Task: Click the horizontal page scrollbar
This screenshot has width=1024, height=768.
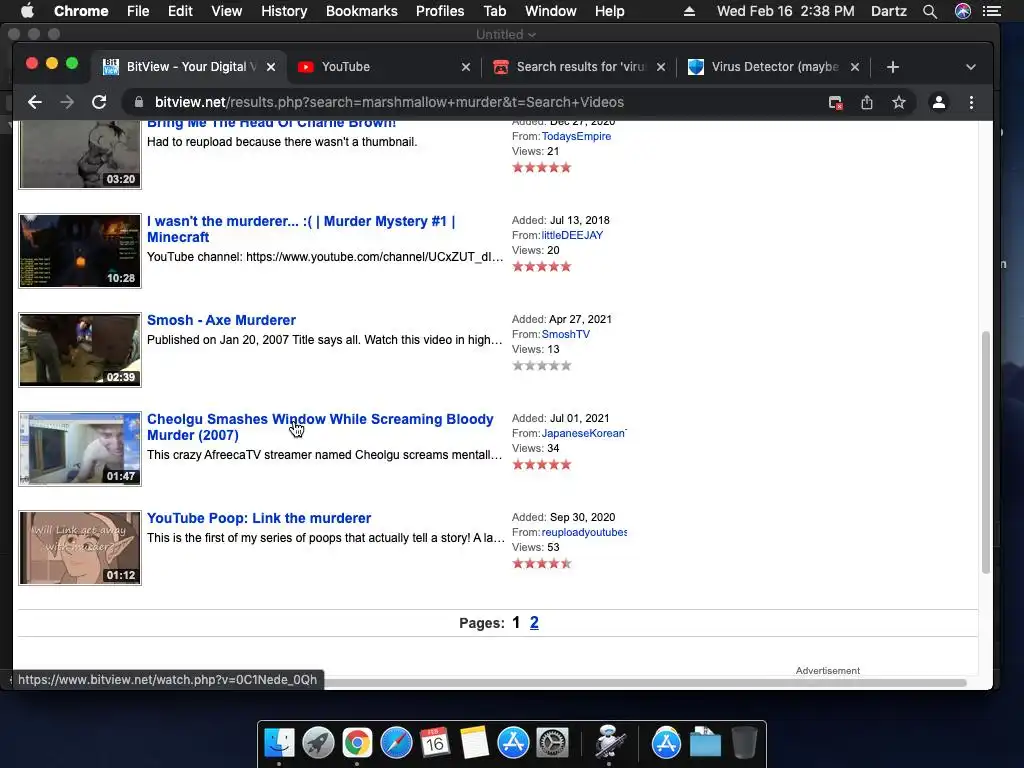Action: click(645, 682)
